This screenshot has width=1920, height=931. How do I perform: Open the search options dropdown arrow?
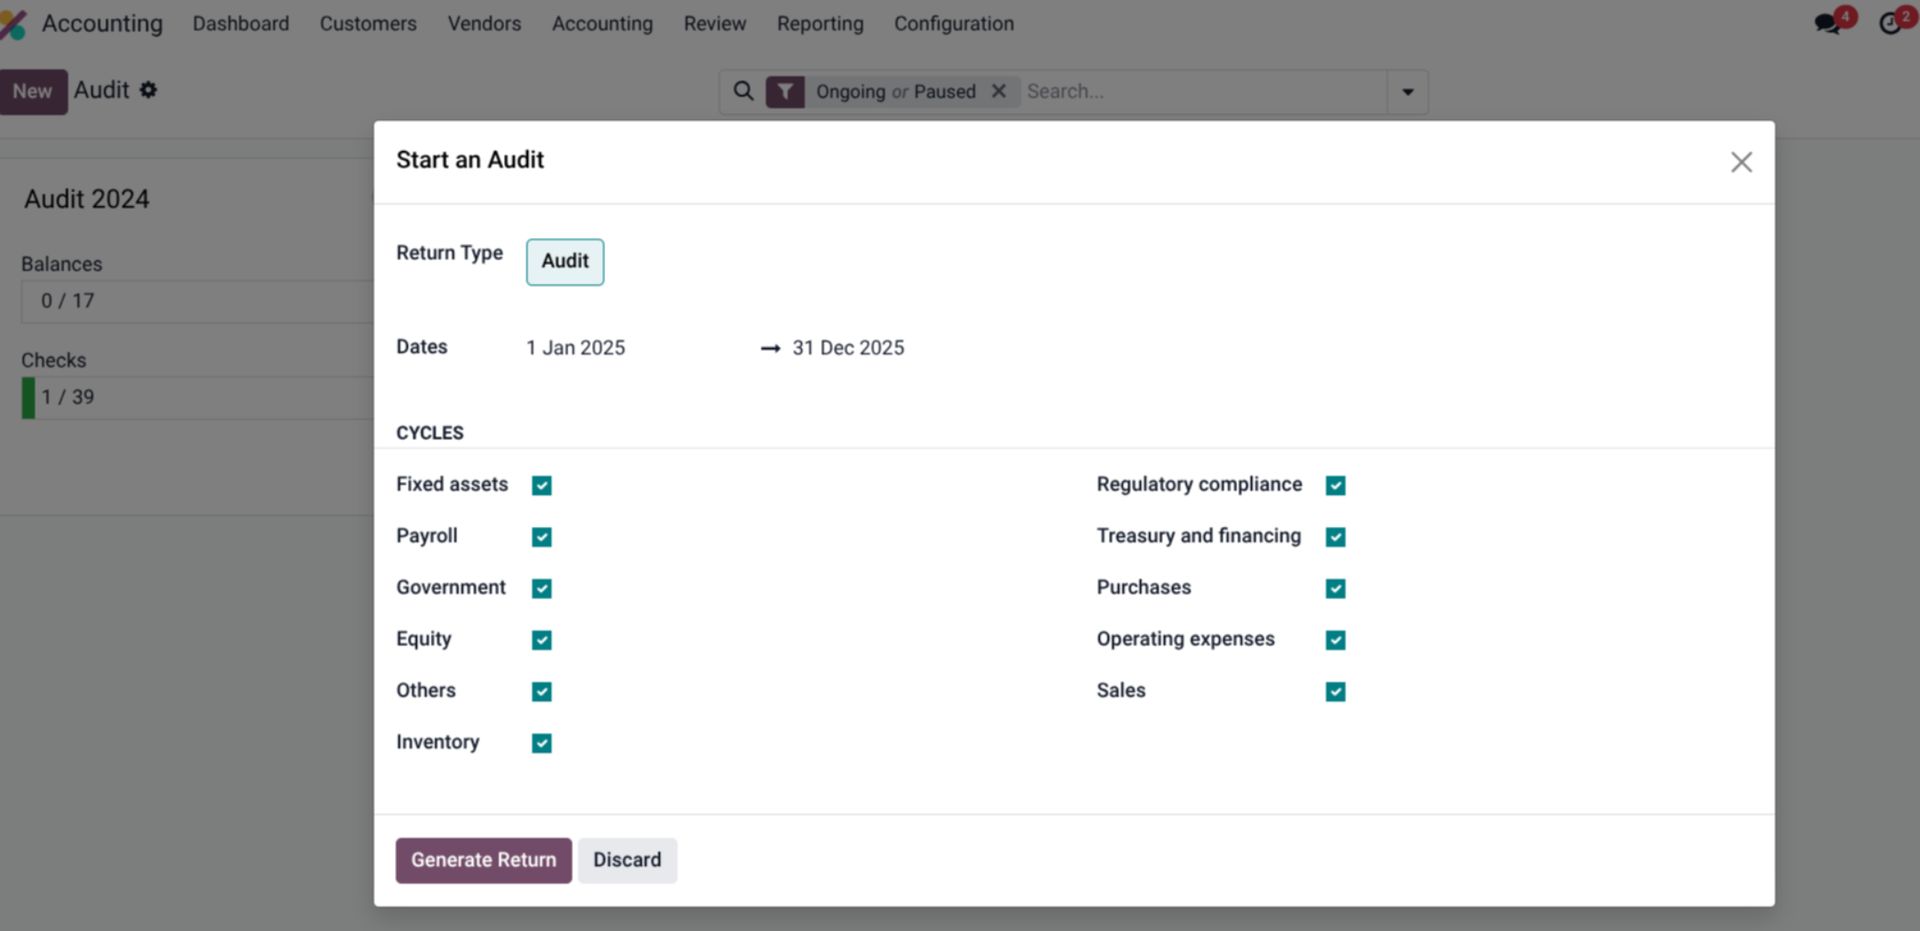click(x=1407, y=91)
